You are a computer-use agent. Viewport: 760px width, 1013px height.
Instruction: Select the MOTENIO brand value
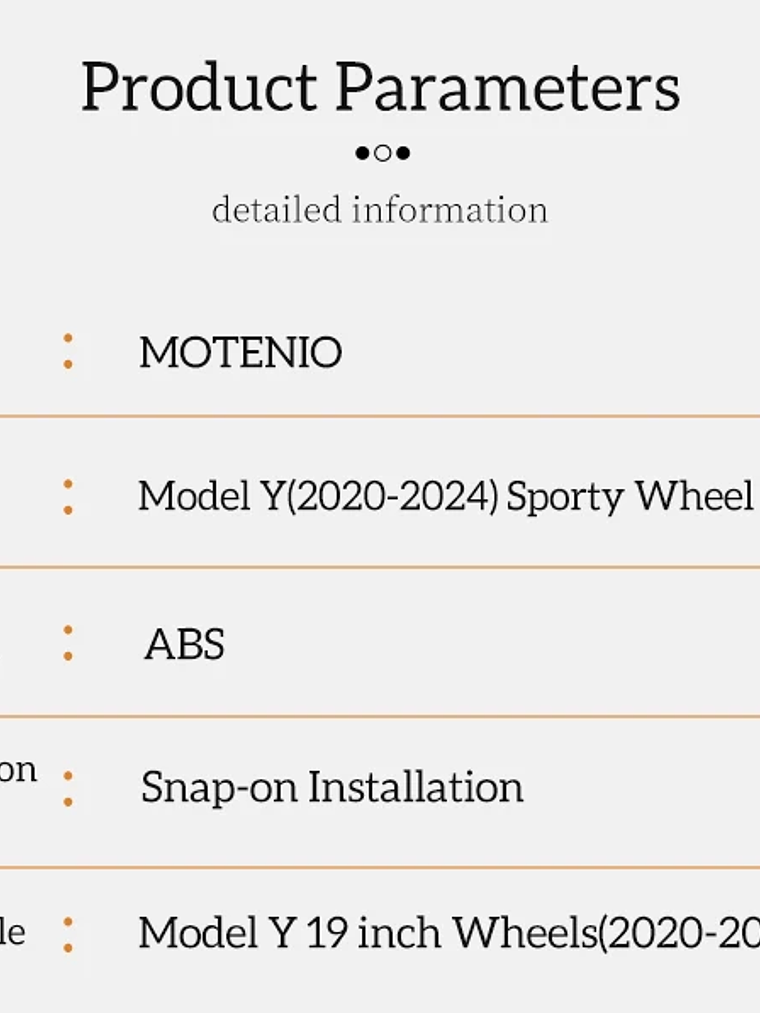tap(240, 353)
